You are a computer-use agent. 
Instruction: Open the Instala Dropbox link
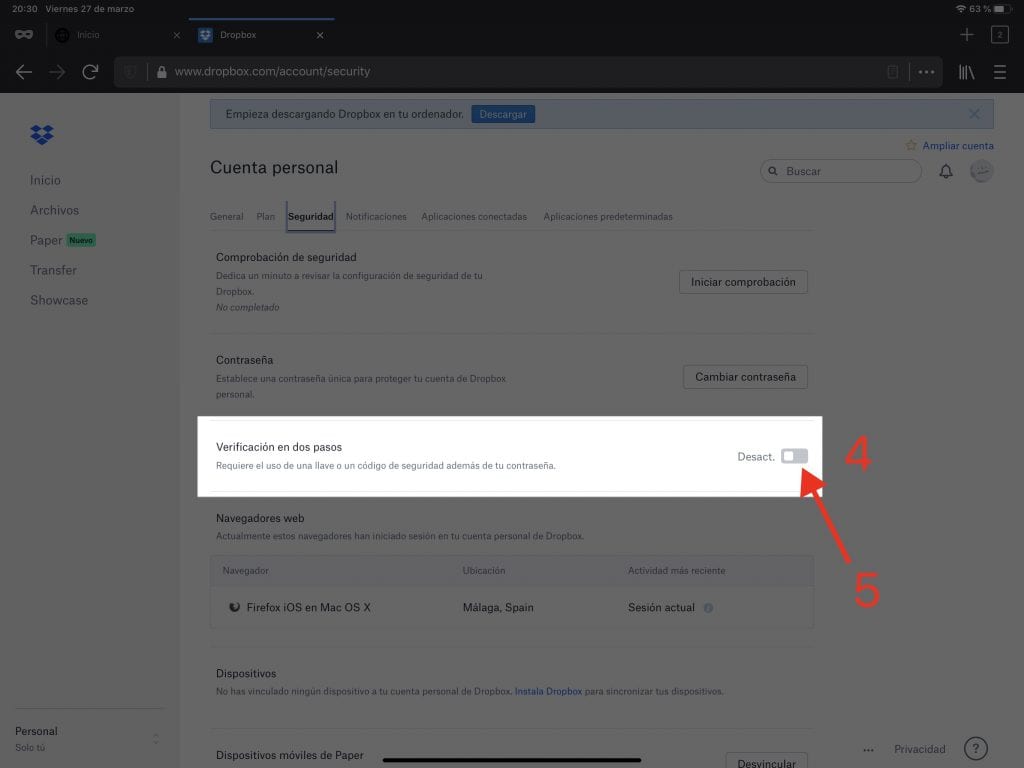coord(549,691)
